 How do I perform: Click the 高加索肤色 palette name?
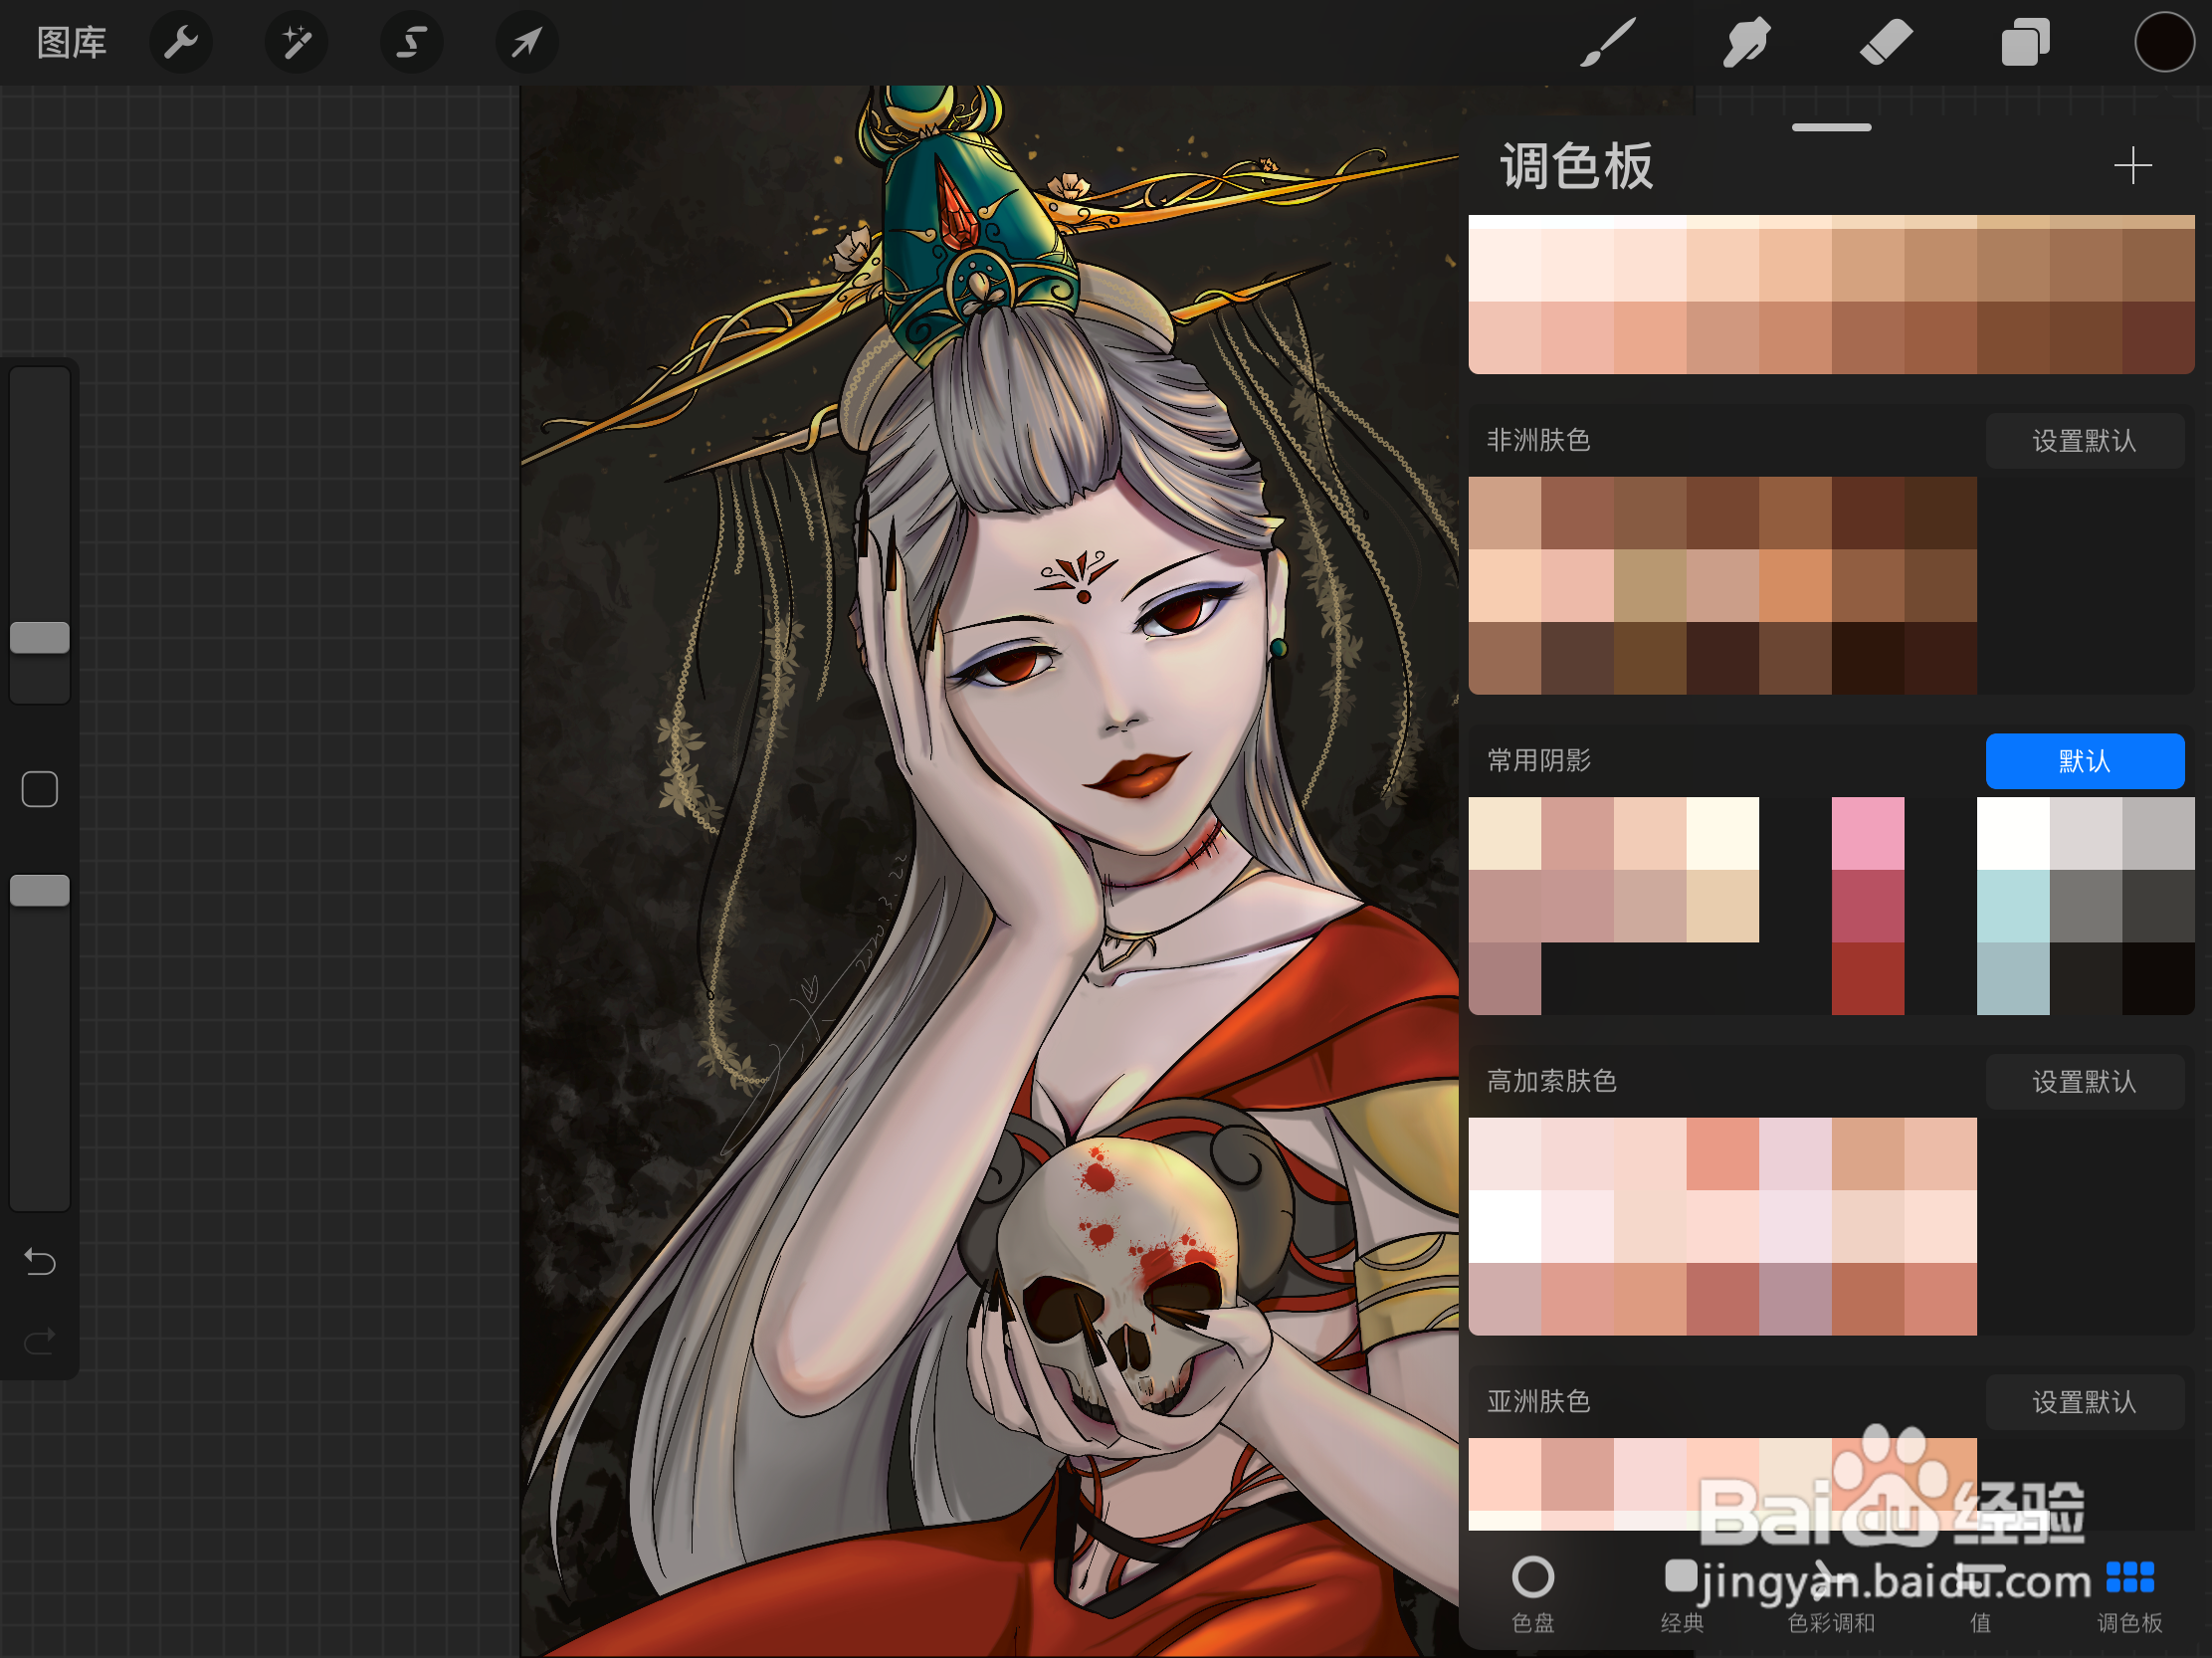(1551, 1081)
